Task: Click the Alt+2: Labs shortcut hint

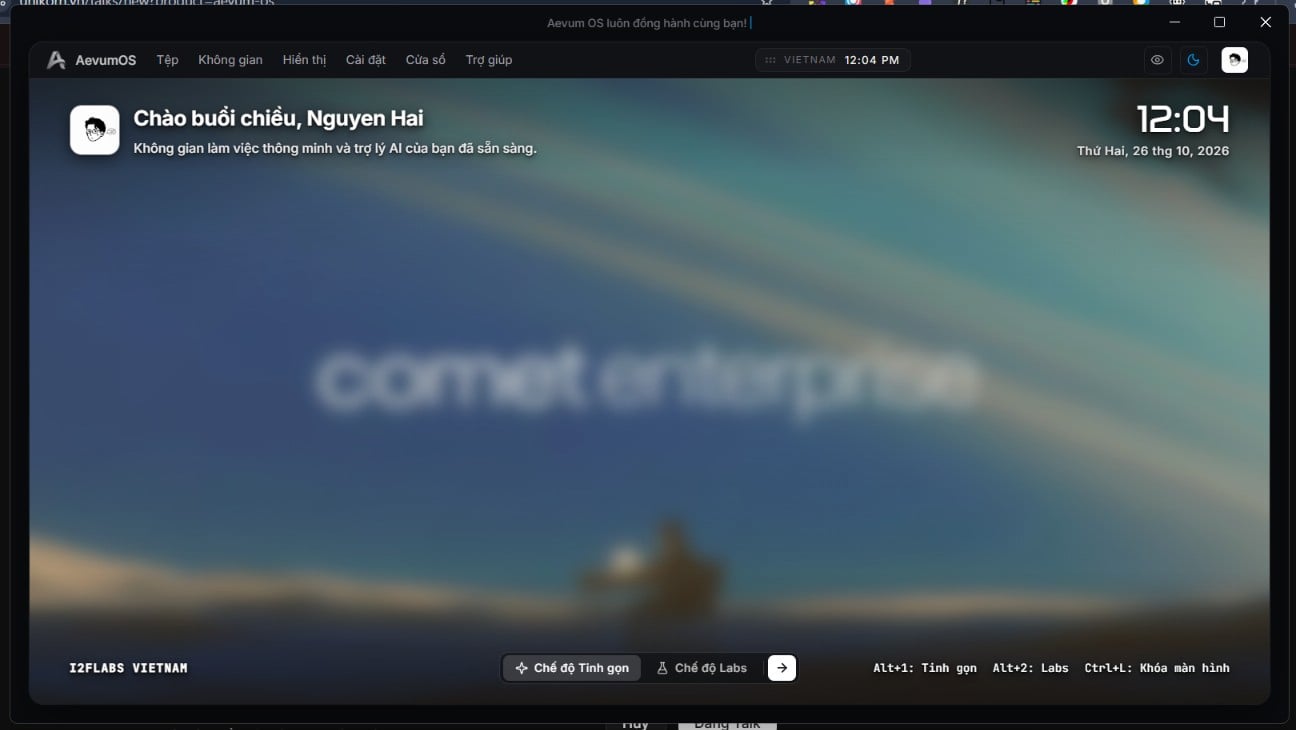Action: pyautogui.click(x=1031, y=668)
